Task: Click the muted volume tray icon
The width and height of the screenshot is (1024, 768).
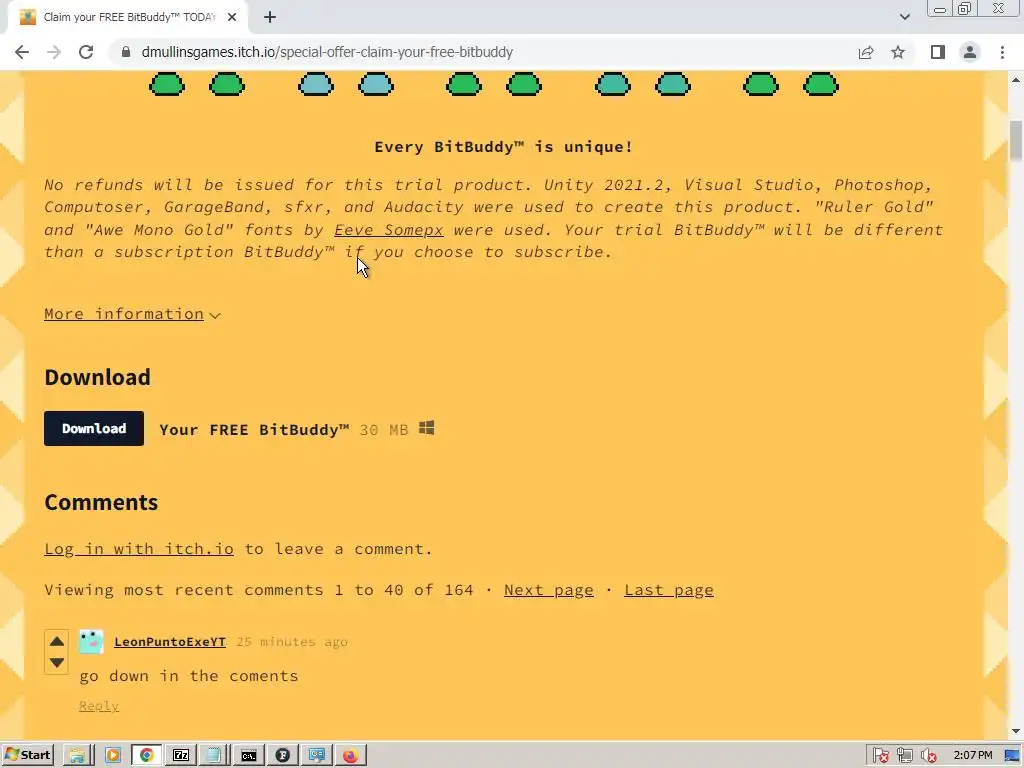Action: point(929,756)
